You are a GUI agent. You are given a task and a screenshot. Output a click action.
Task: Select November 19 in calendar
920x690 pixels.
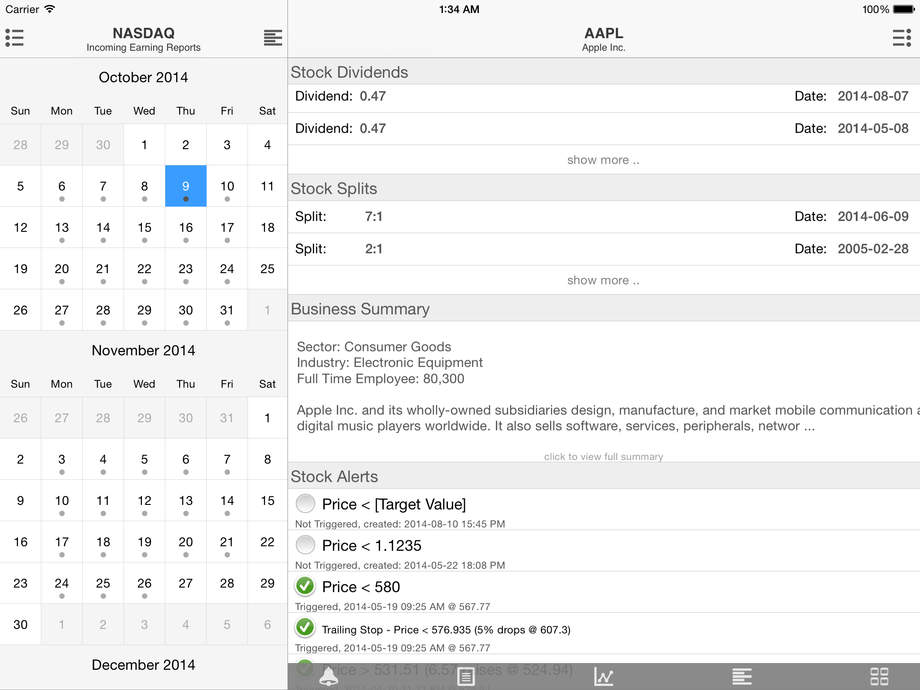144,542
